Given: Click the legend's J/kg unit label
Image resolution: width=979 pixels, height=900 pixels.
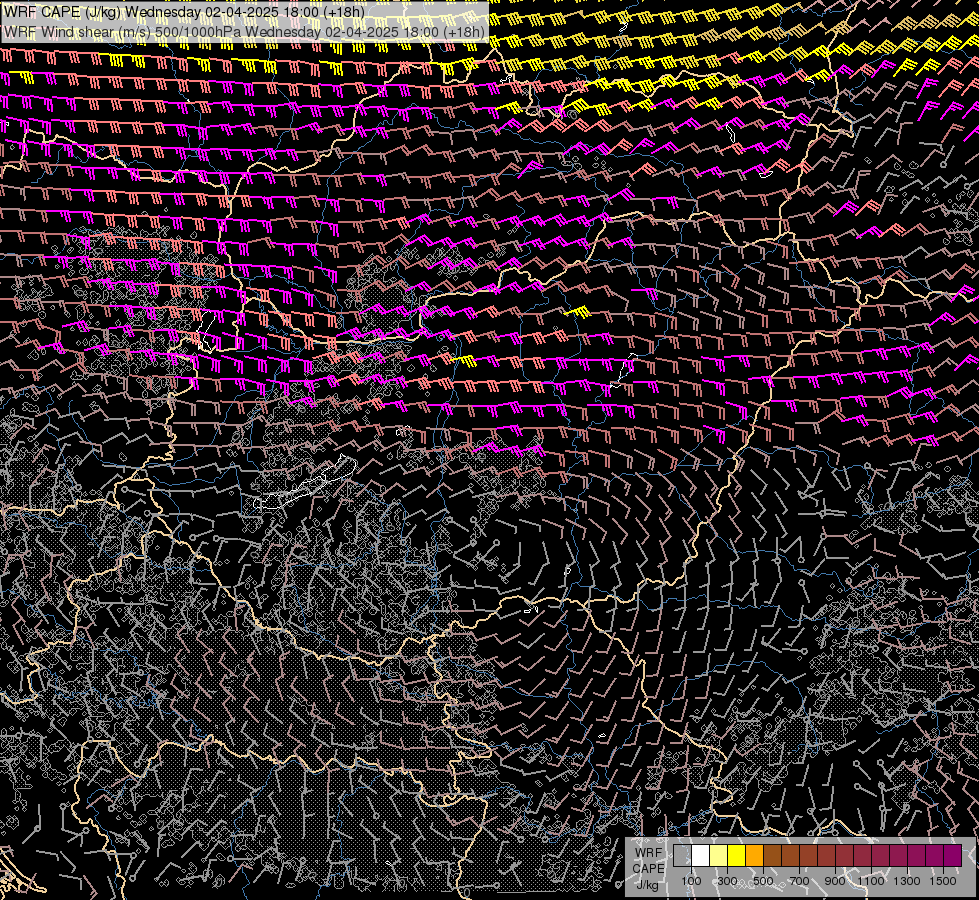Looking at the screenshot, I should click(647, 885).
